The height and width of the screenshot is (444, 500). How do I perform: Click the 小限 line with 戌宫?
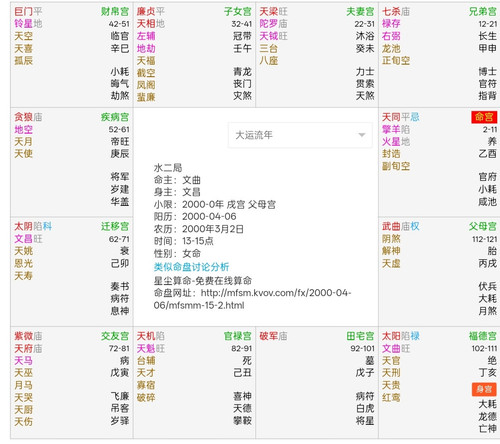tap(215, 204)
